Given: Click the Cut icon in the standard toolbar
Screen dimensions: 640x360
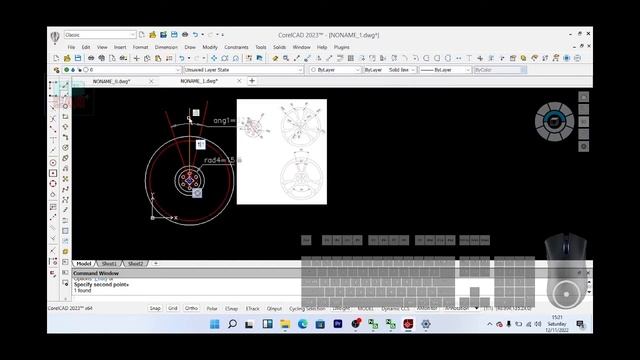Looking at the screenshot, I should [137, 58].
